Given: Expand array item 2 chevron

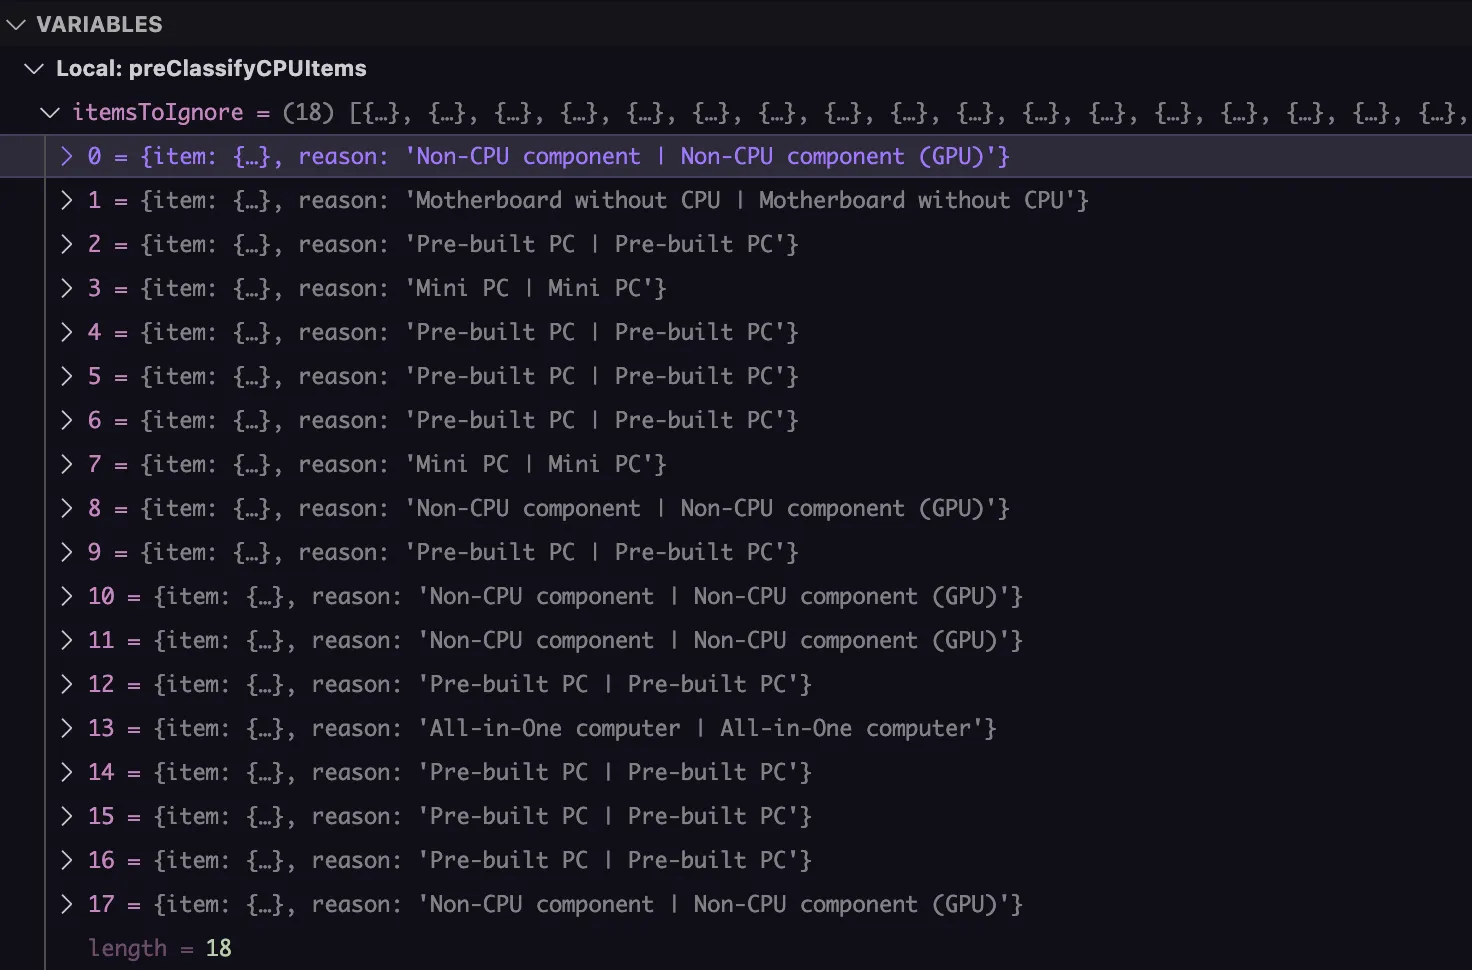Looking at the screenshot, I should pyautogui.click(x=66, y=245).
